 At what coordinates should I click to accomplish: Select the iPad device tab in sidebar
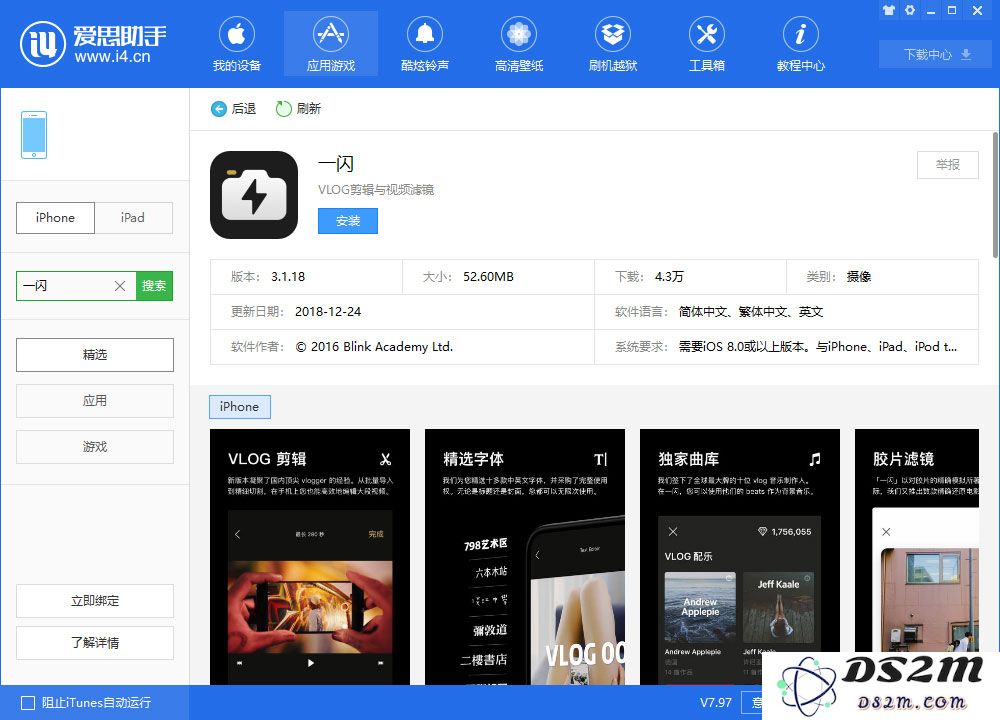133,217
